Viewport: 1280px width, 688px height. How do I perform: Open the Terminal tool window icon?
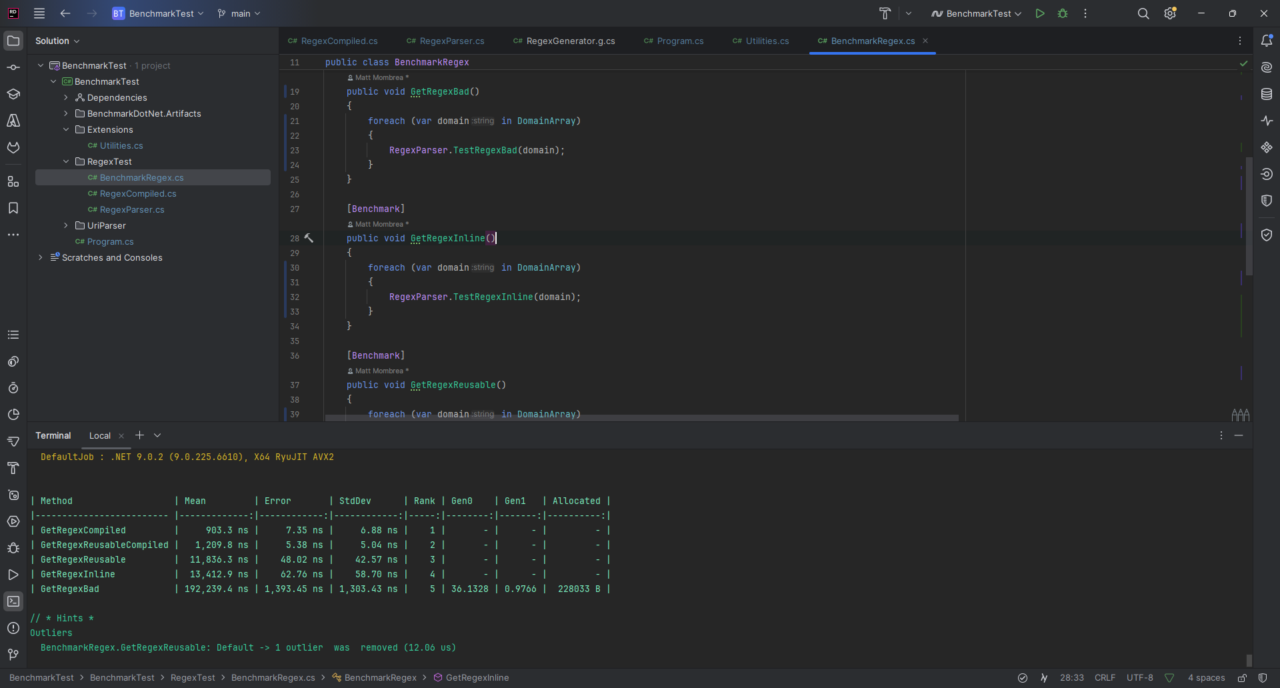[x=13, y=601]
